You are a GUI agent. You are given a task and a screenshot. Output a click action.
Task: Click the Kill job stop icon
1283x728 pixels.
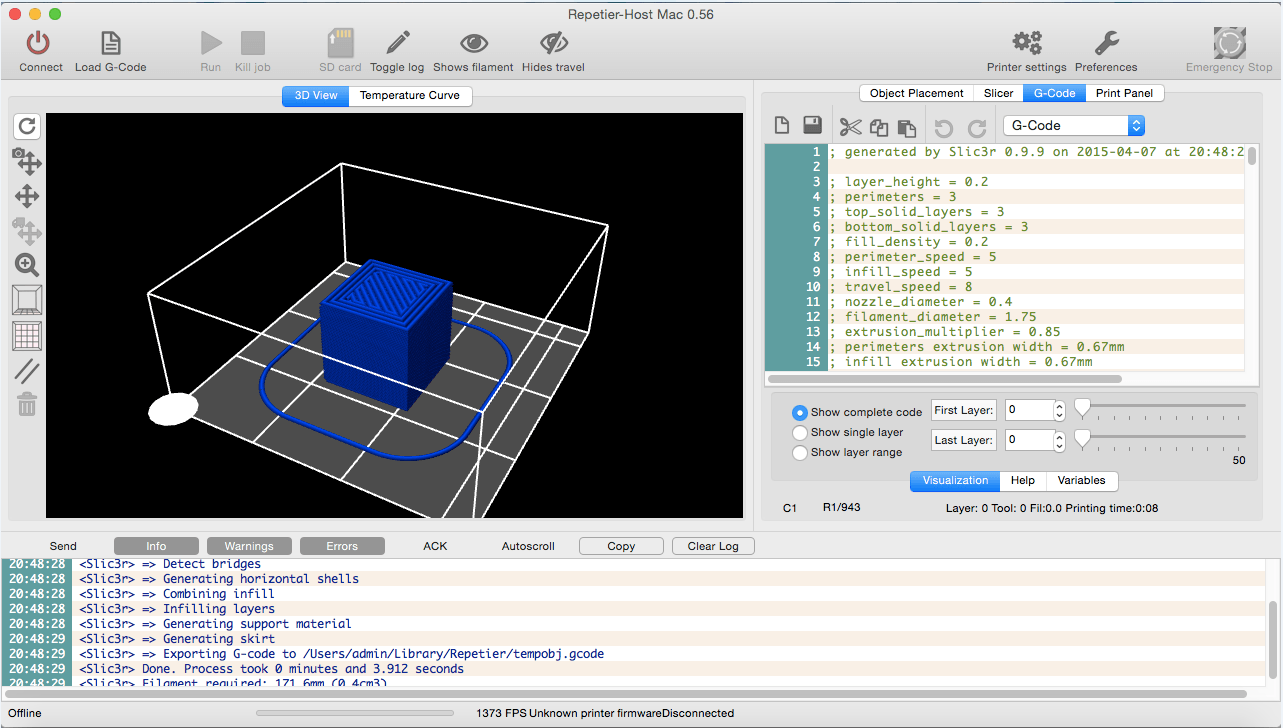point(252,43)
